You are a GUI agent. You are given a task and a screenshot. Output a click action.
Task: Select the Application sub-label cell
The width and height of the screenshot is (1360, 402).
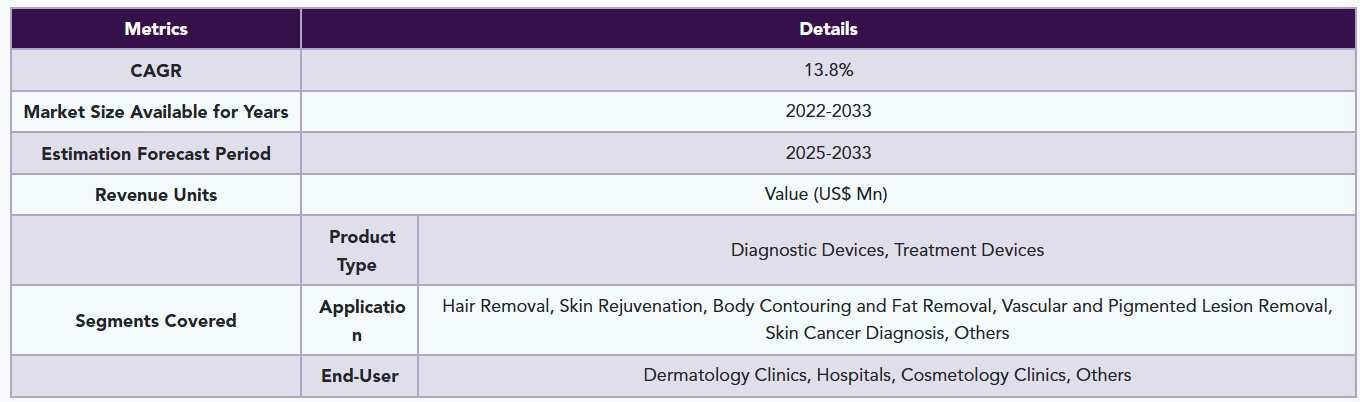(x=360, y=321)
